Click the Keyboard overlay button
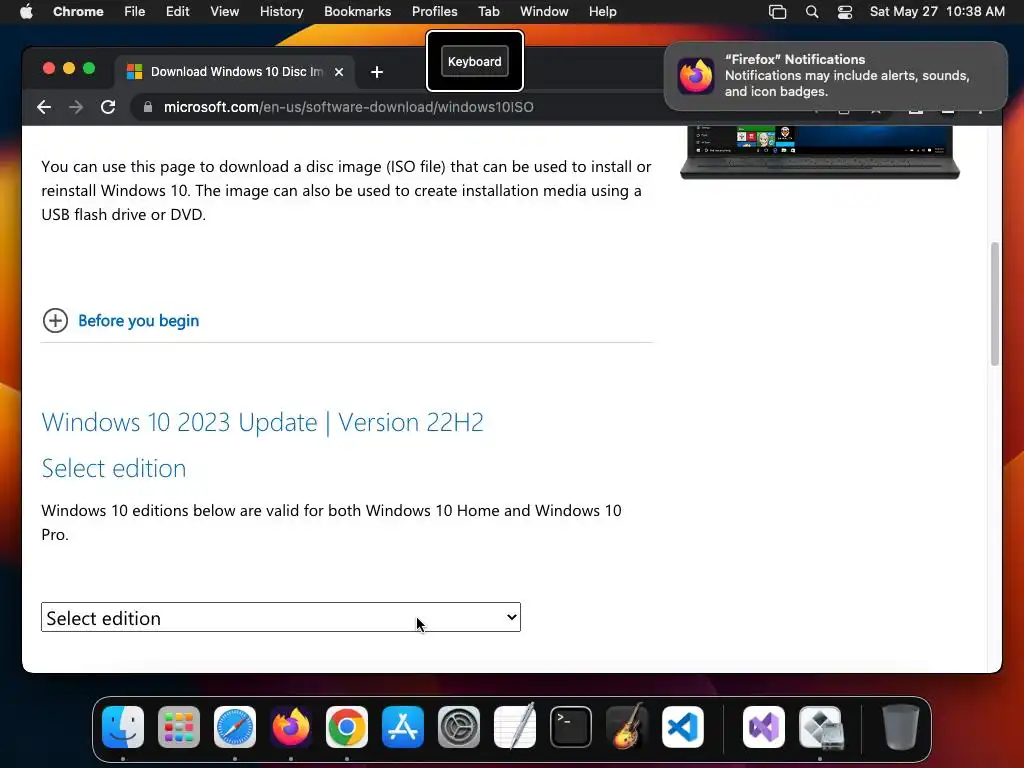This screenshot has height=768, width=1024. point(475,61)
